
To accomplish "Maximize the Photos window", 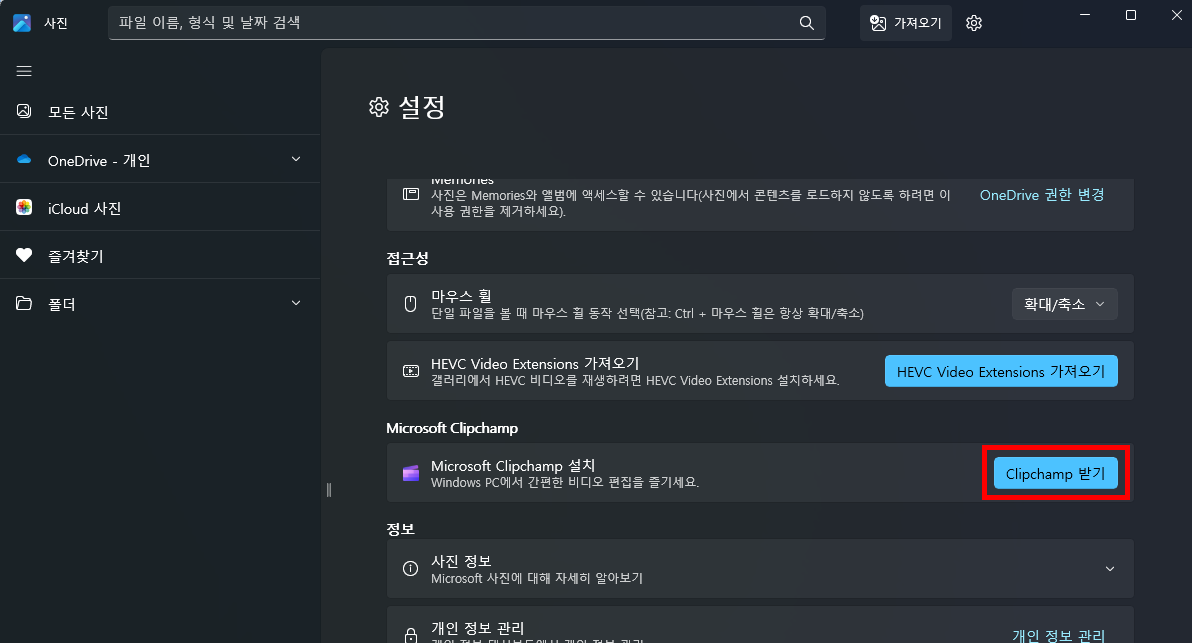I will 1131,15.
